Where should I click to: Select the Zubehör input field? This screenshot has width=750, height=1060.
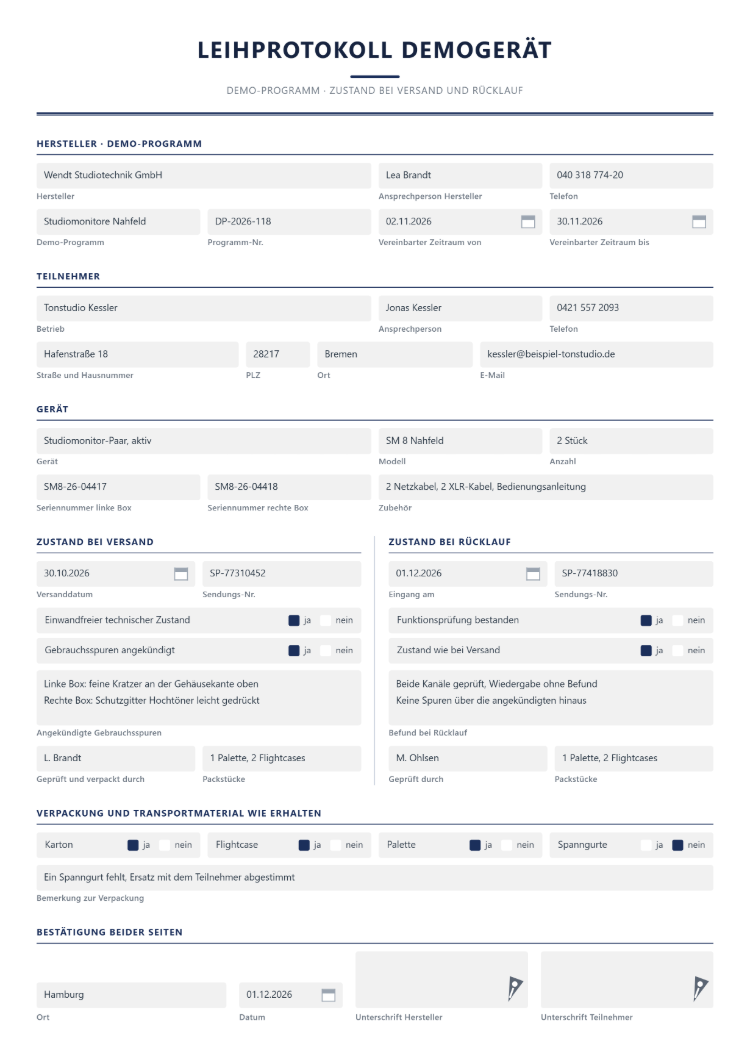[546, 487]
